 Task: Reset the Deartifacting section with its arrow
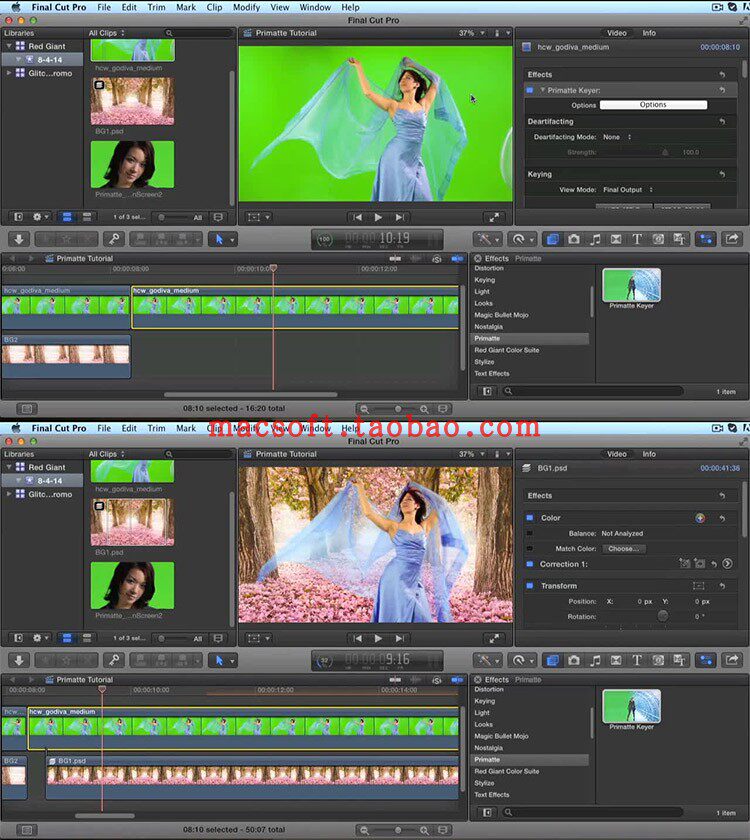point(722,122)
